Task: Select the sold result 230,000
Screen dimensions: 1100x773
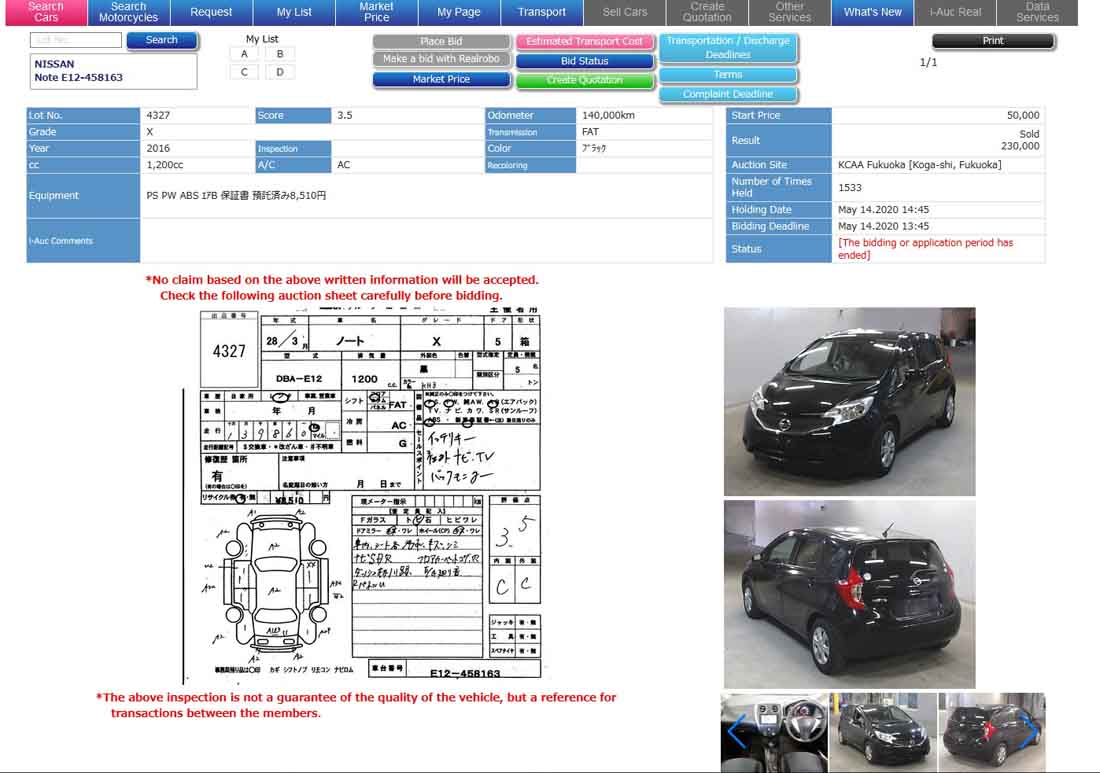Action: pos(1020,146)
